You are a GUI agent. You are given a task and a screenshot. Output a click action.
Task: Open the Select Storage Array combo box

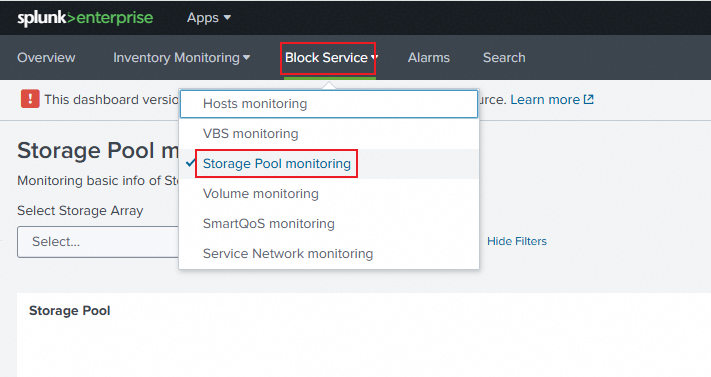click(x=98, y=242)
